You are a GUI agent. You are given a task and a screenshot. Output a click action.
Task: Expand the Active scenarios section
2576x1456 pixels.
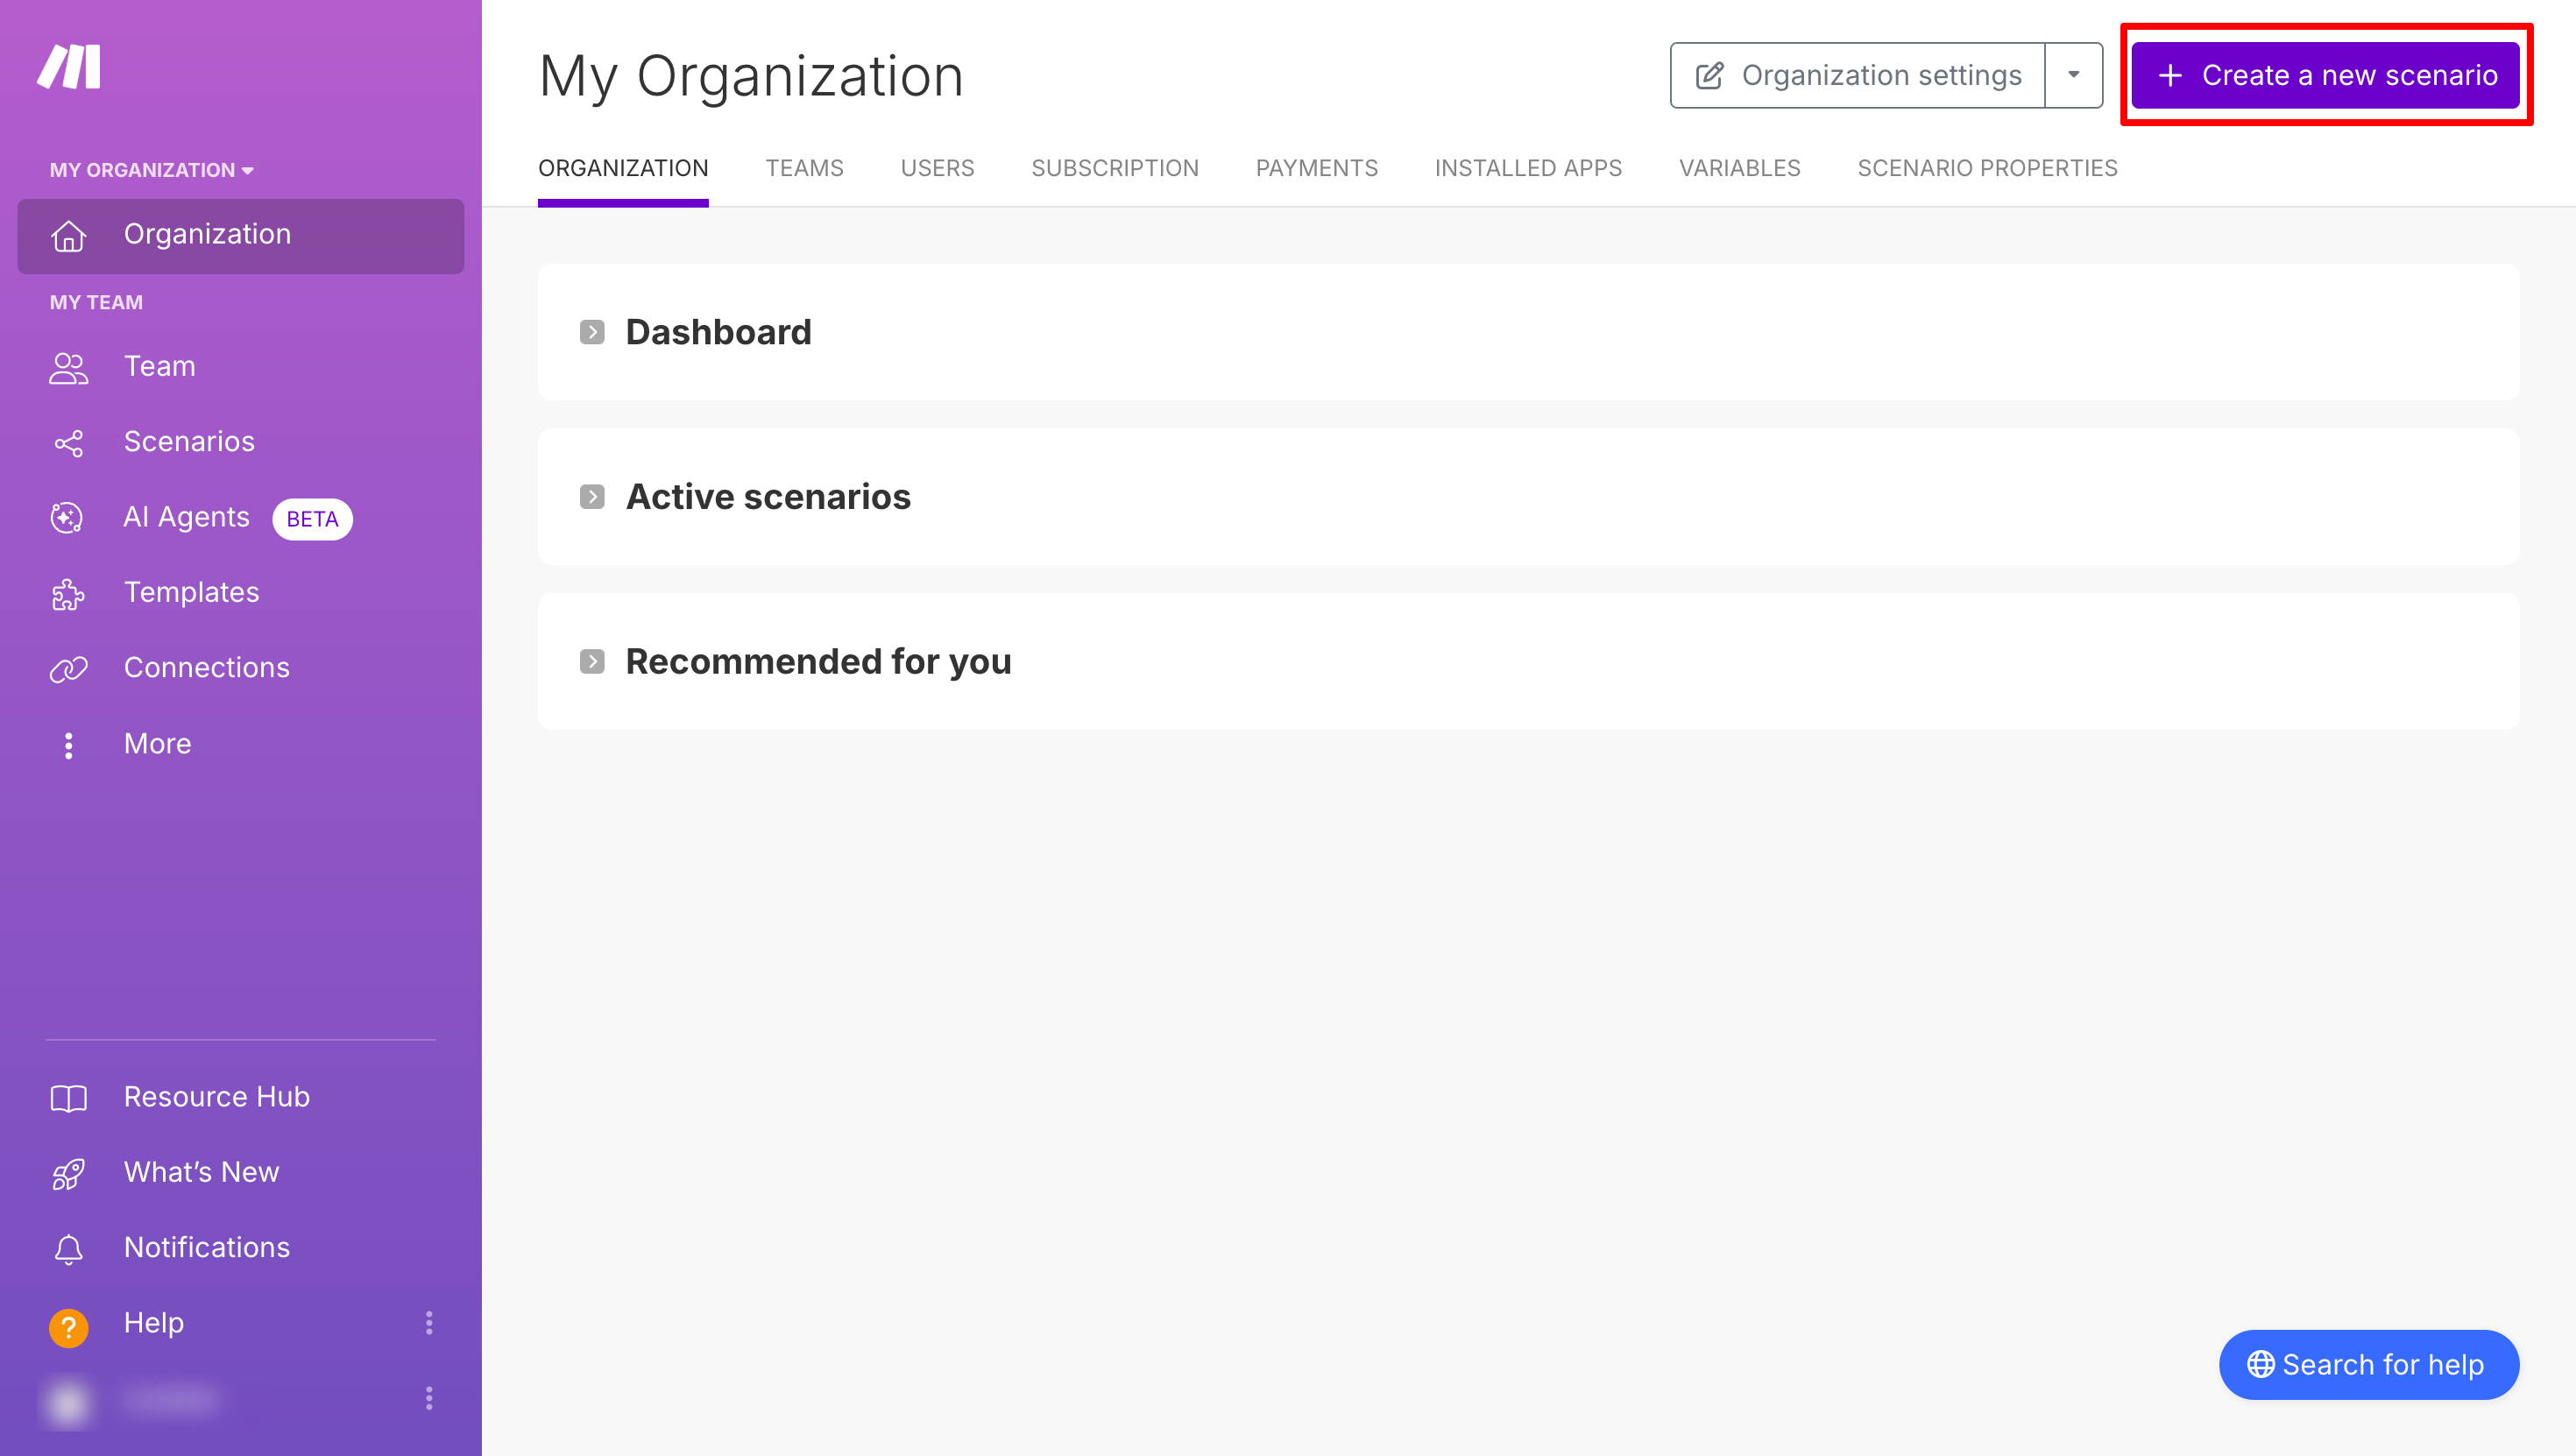point(592,497)
